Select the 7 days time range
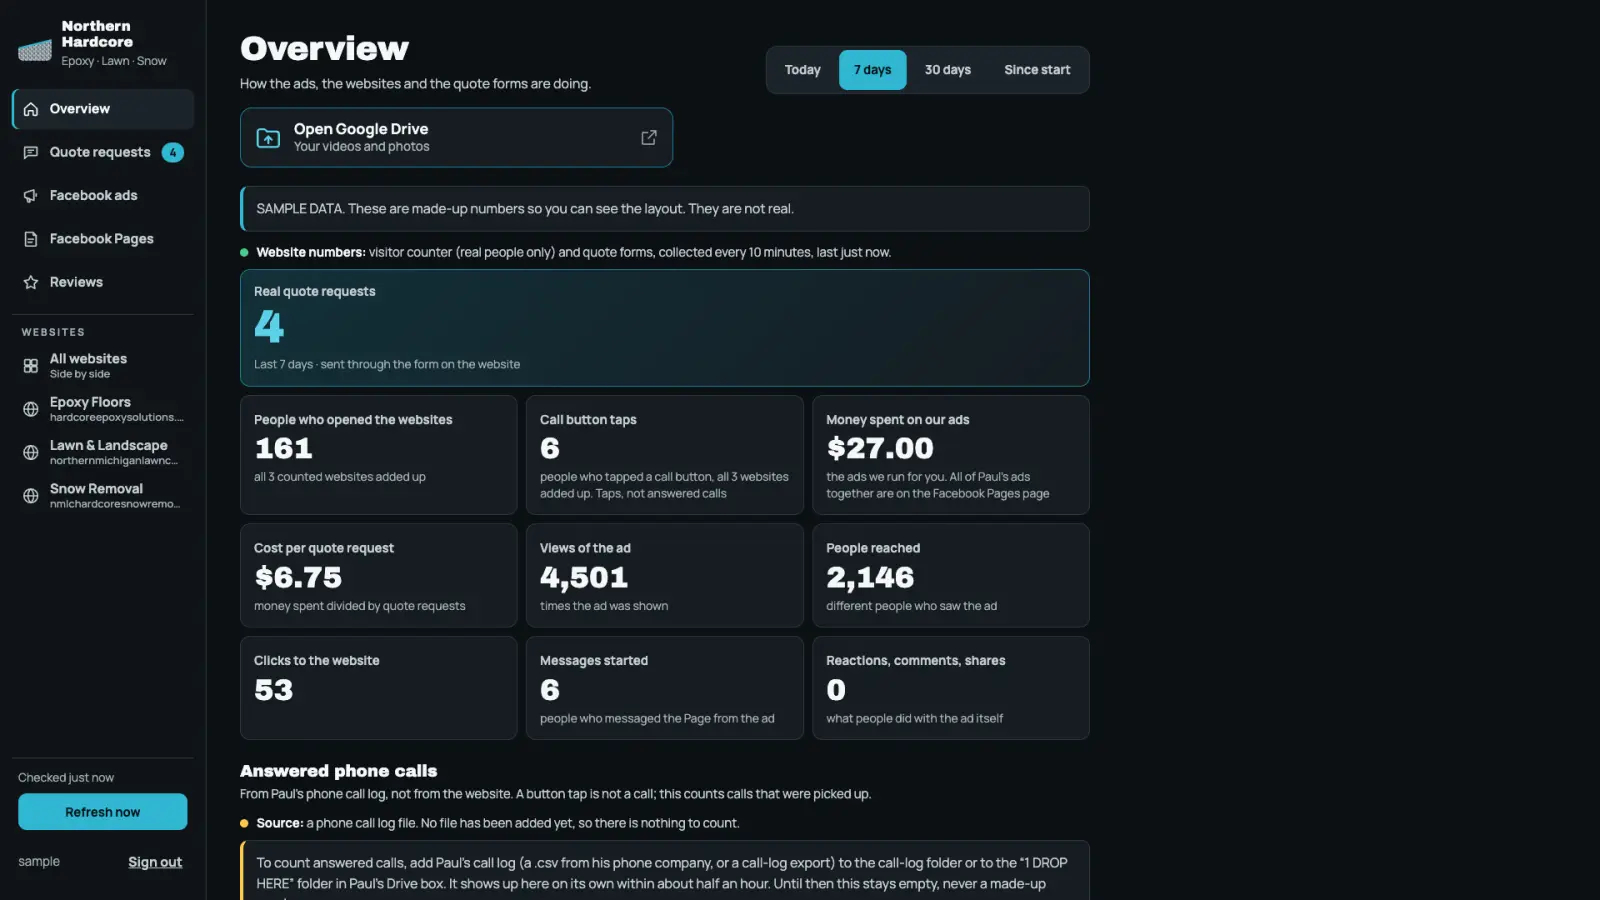1600x900 pixels. pyautogui.click(x=873, y=70)
